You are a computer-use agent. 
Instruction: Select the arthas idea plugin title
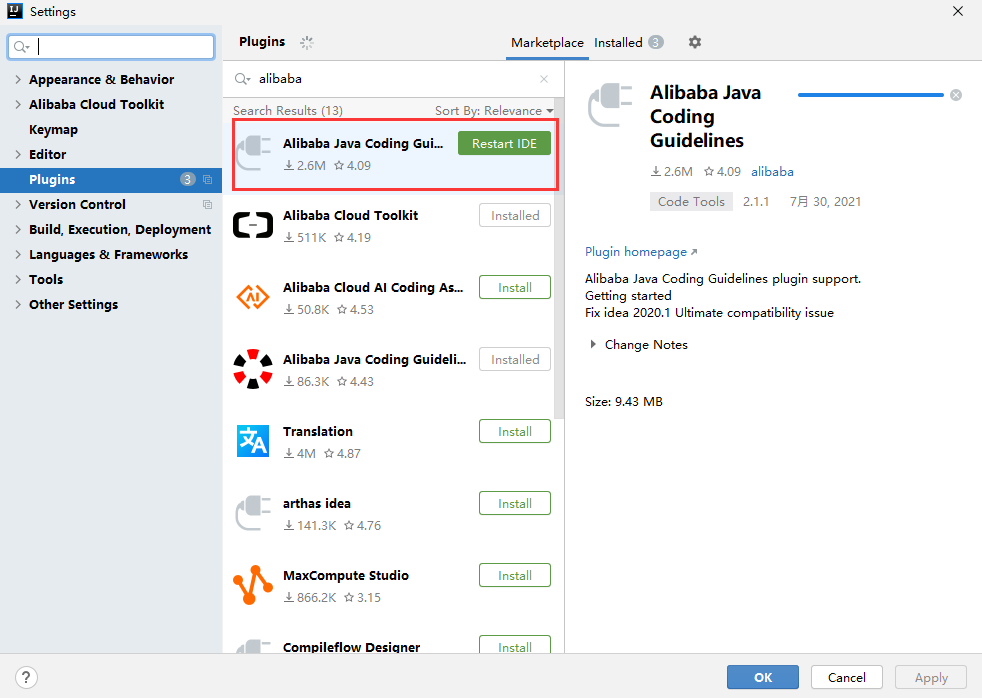click(317, 503)
